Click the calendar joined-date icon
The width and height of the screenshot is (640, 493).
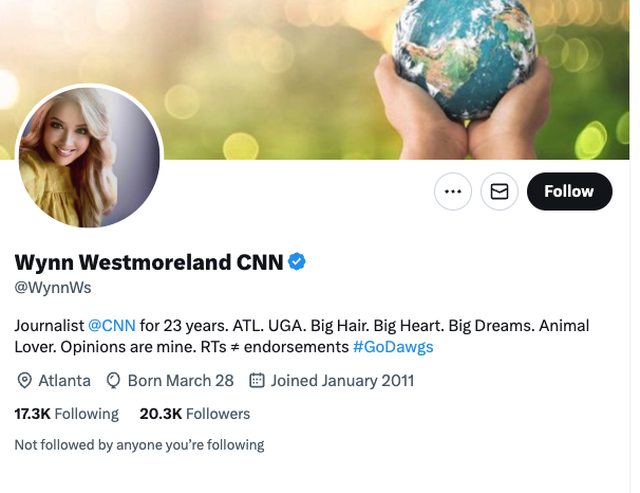(256, 380)
